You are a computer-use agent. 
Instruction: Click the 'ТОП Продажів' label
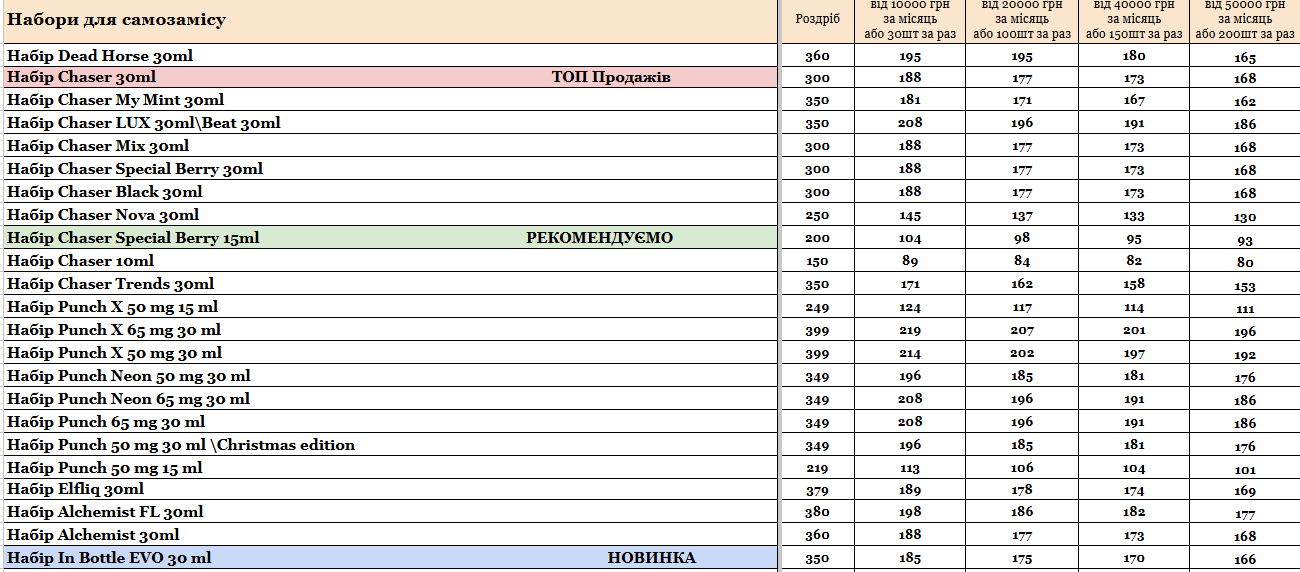[611, 77]
